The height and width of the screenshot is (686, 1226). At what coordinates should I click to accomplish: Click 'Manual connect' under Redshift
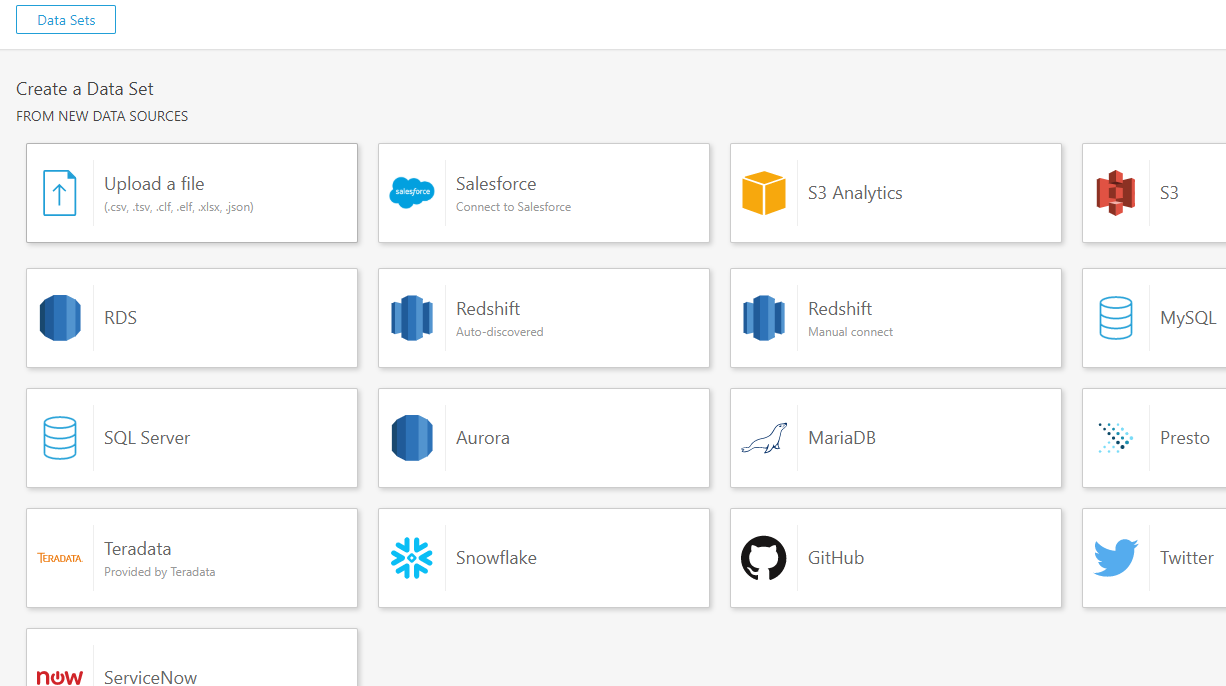click(851, 332)
